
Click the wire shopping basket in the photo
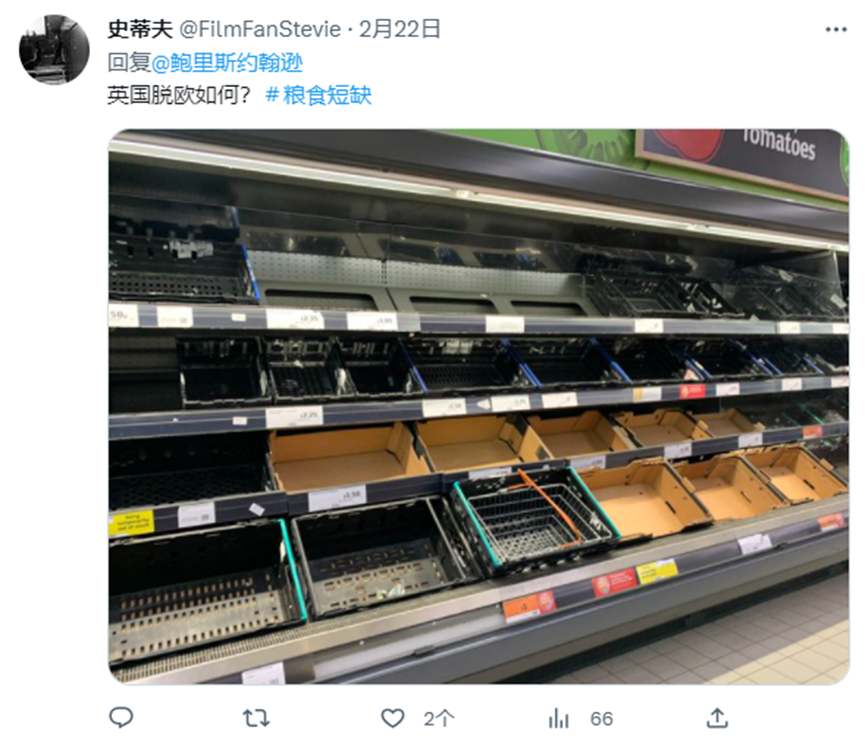[x=535, y=519]
